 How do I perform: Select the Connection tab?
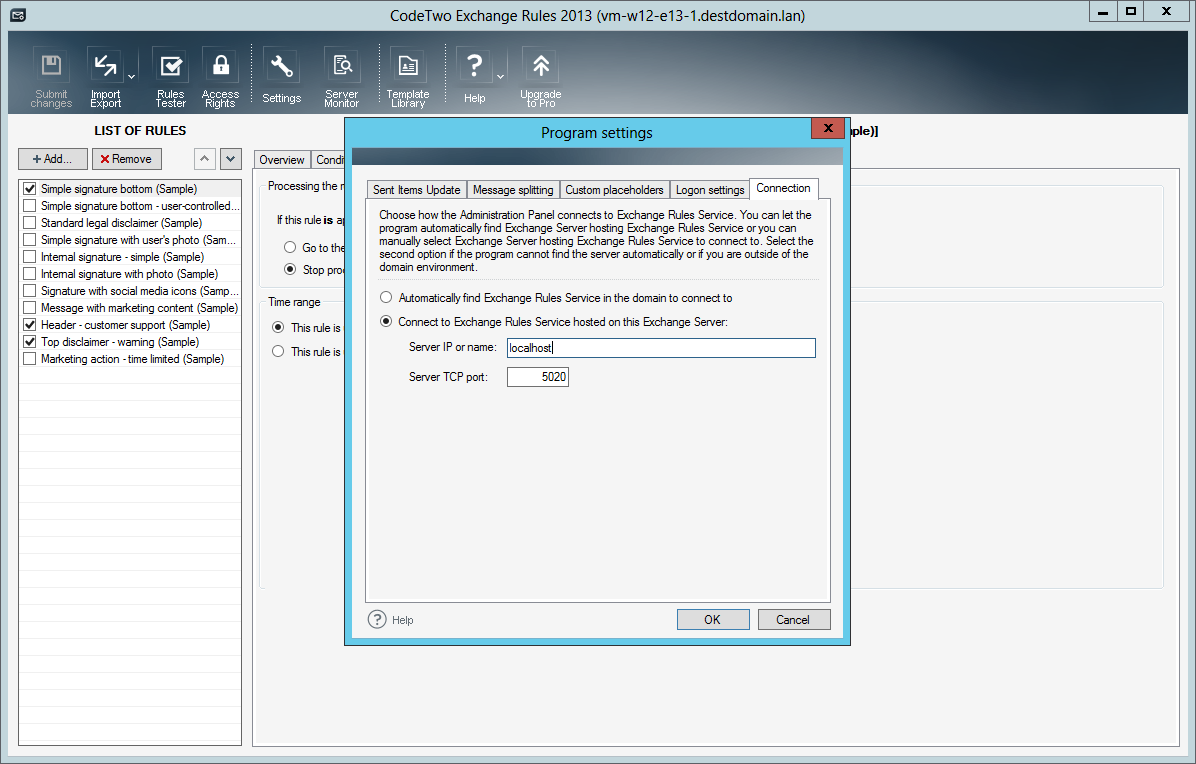783,188
